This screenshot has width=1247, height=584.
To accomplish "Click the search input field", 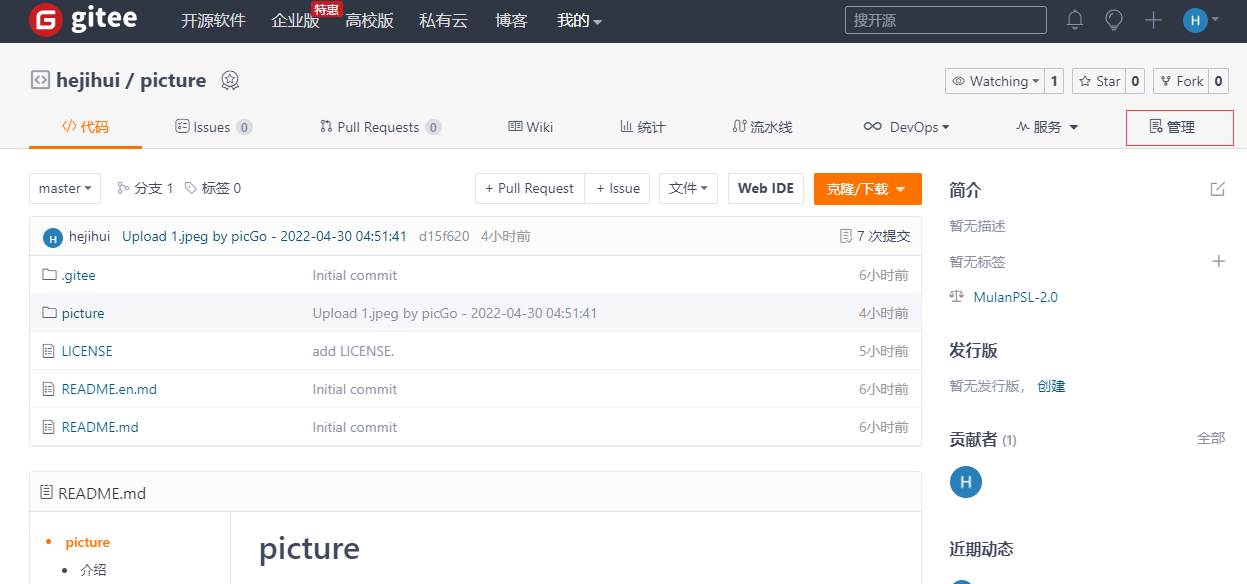I will point(945,20).
